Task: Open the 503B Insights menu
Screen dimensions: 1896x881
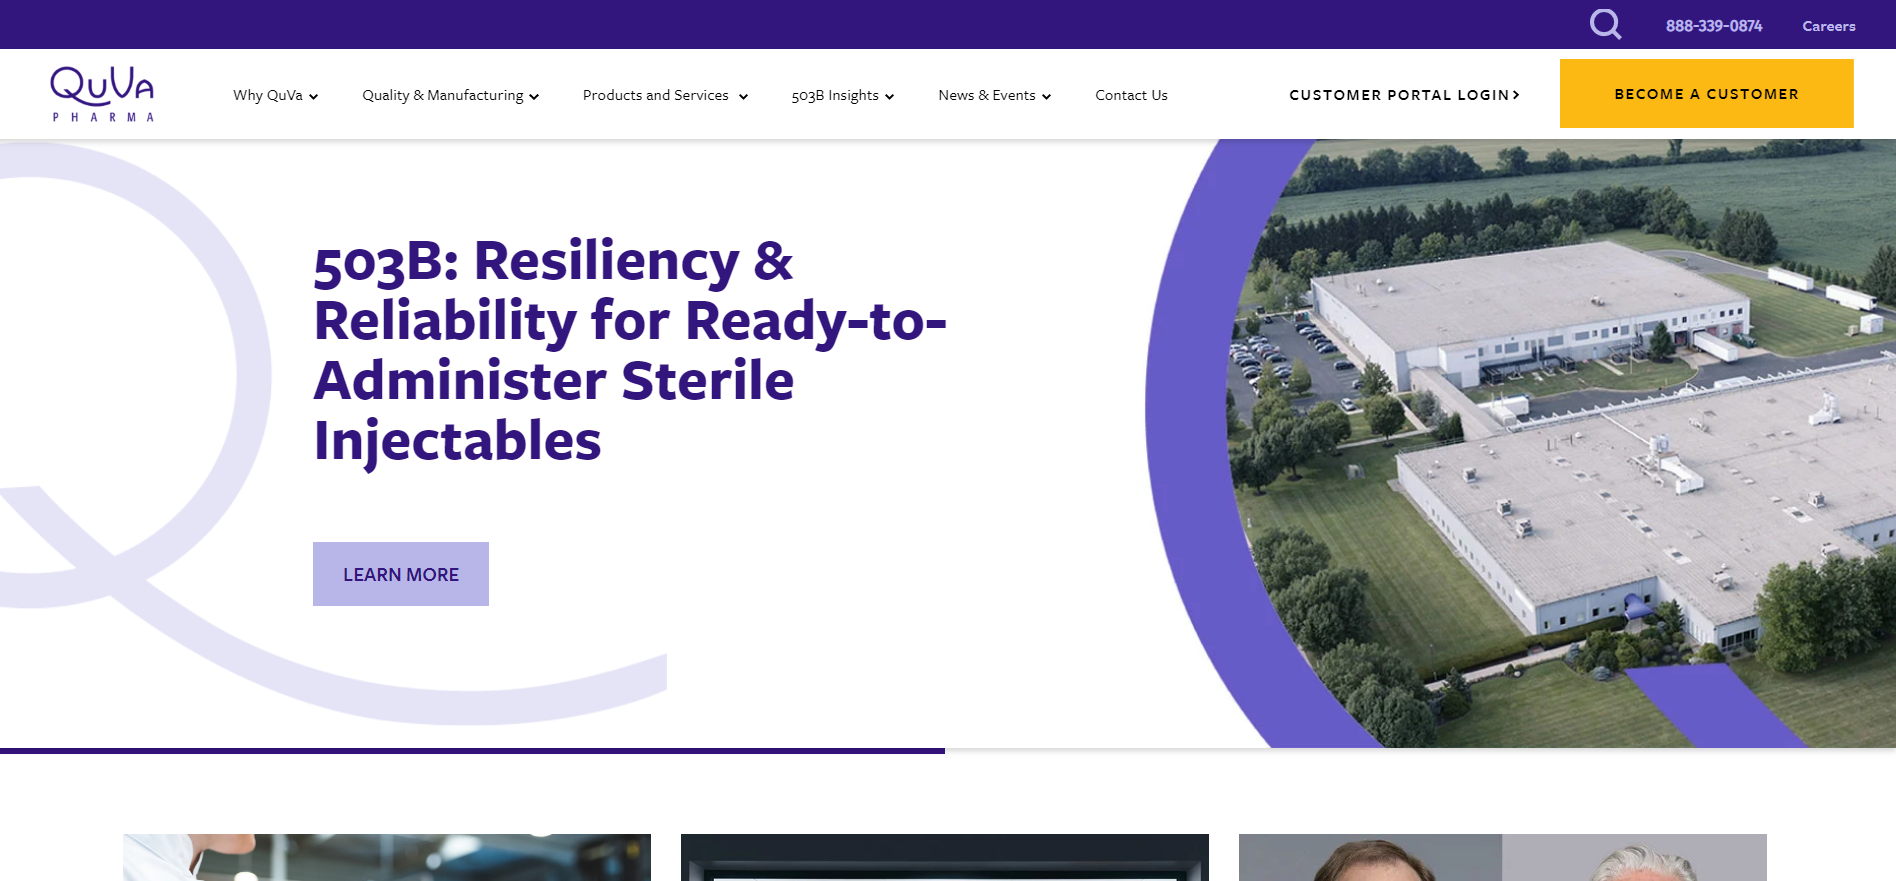Action: coord(842,95)
